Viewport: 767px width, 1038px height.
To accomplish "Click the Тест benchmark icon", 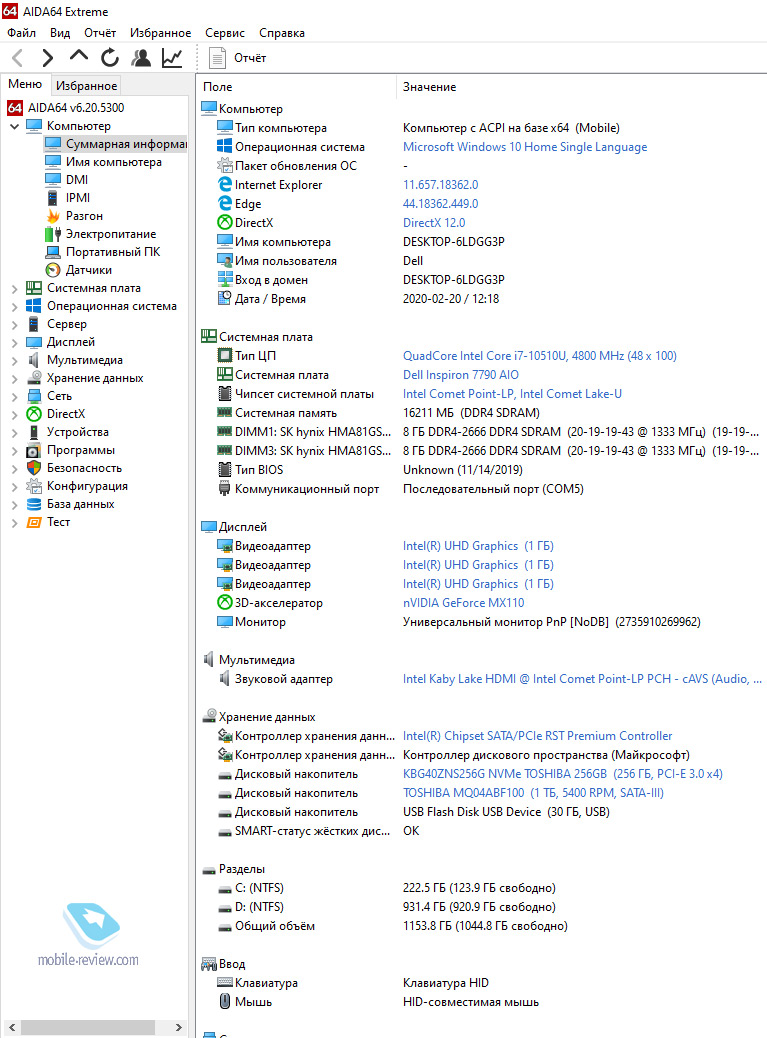I will pyautogui.click(x=34, y=522).
